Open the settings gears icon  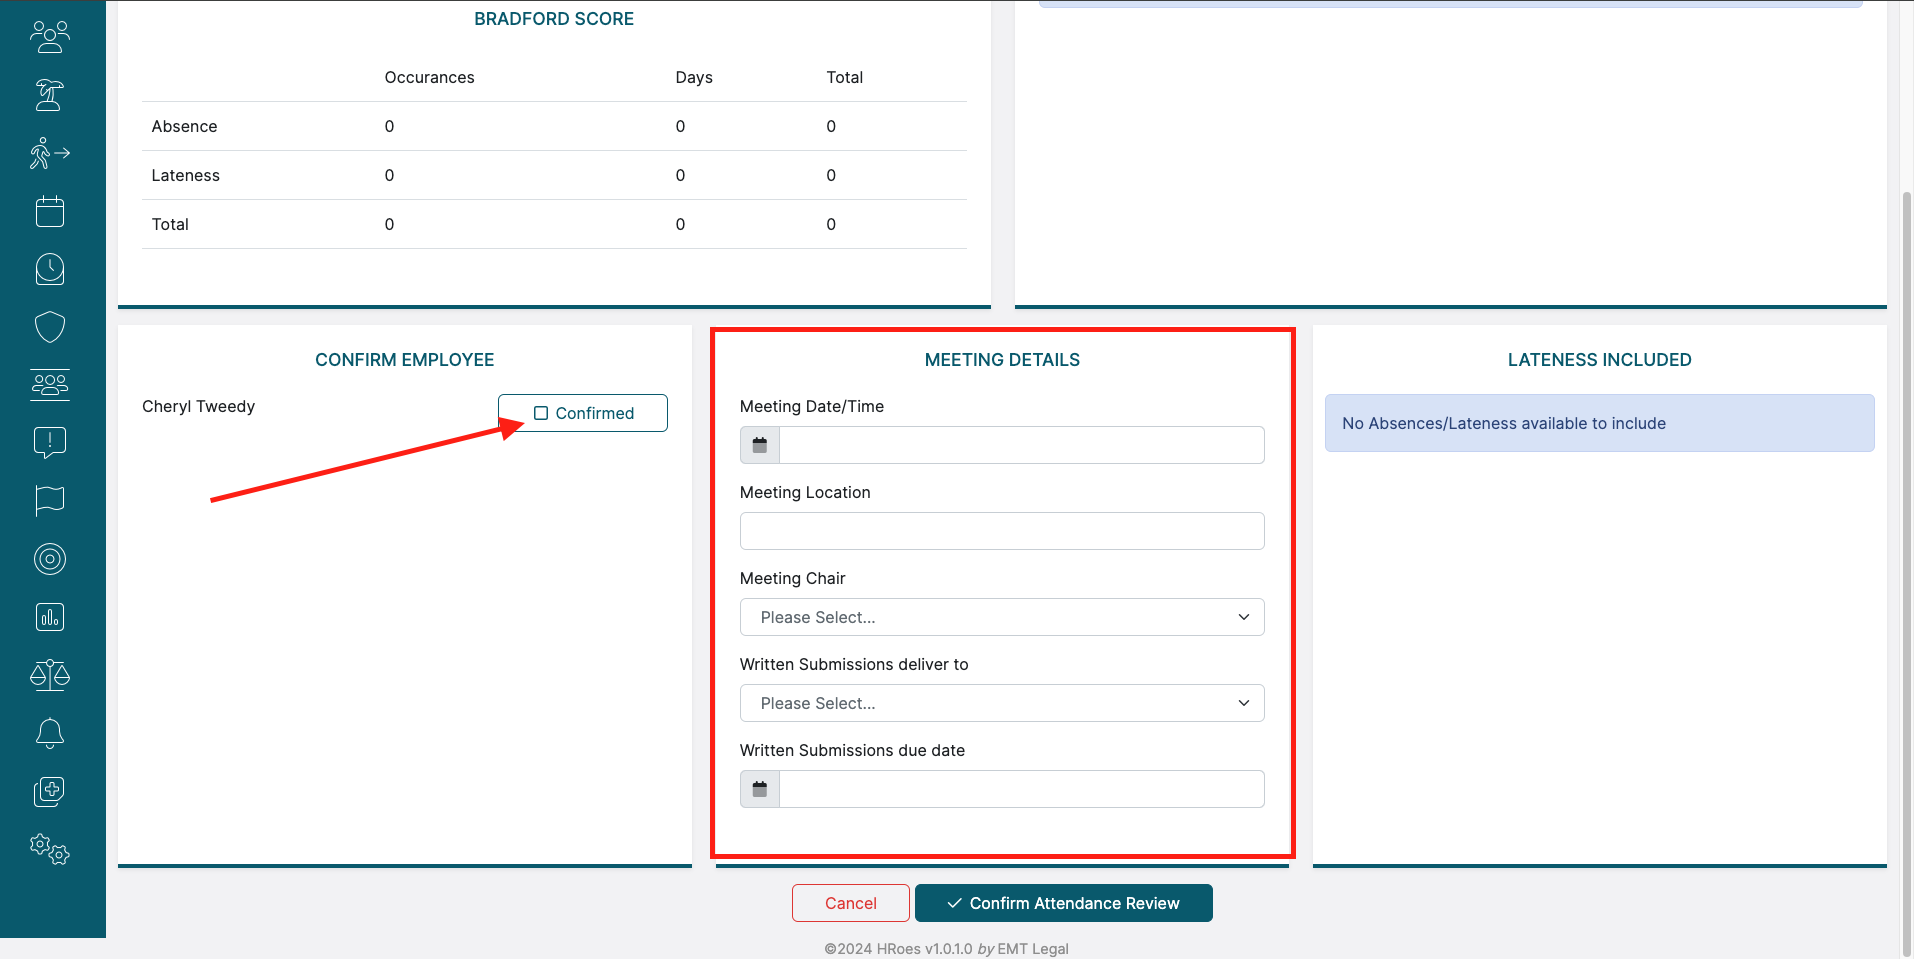49,849
